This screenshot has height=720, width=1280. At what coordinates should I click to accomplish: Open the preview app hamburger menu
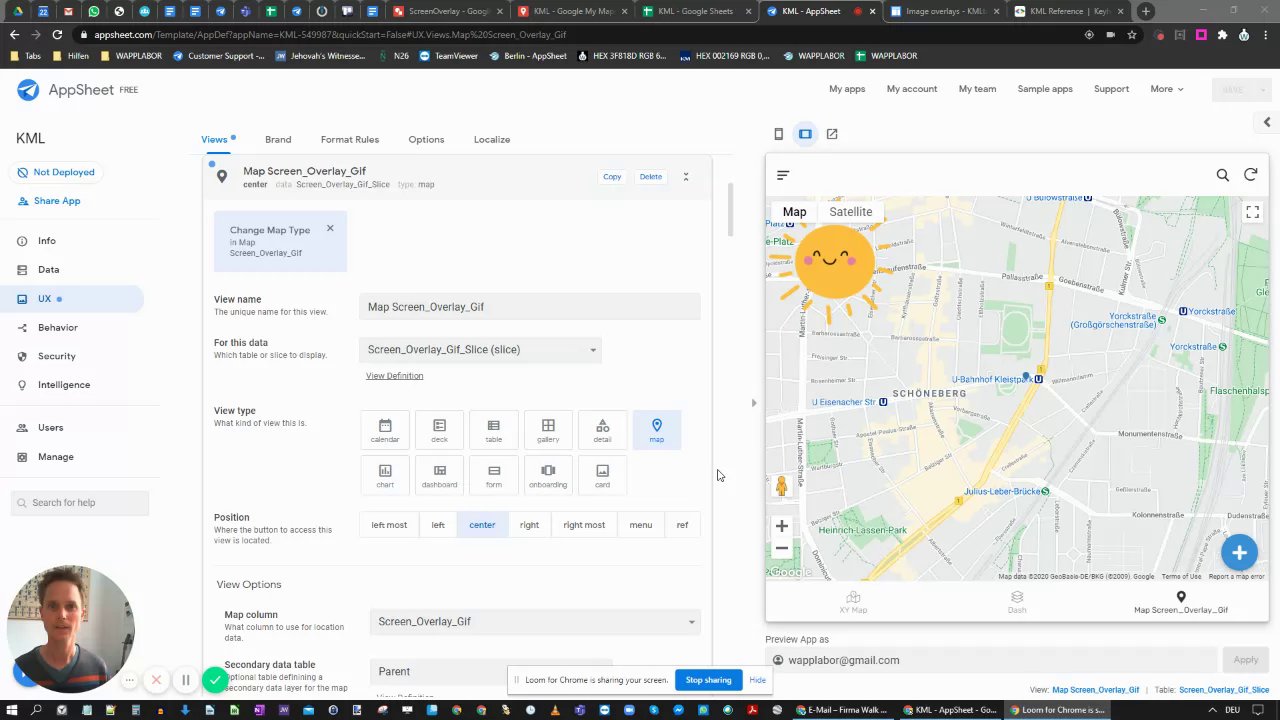coord(783,175)
